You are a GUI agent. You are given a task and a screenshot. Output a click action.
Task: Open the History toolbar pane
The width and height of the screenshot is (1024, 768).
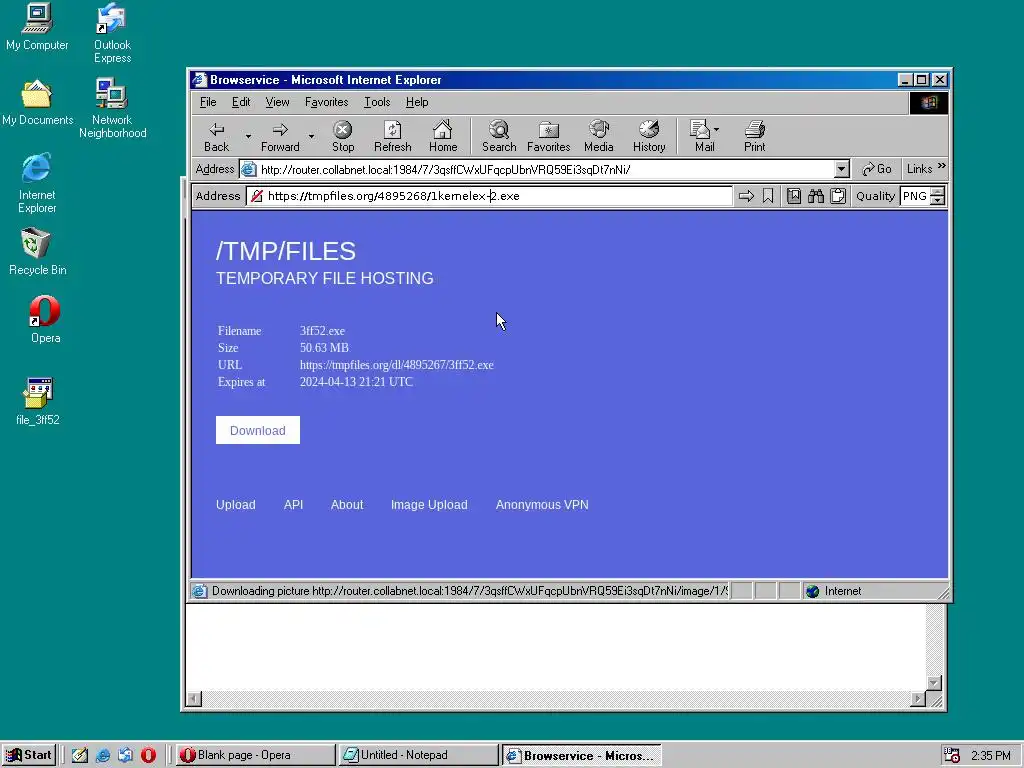pos(648,136)
